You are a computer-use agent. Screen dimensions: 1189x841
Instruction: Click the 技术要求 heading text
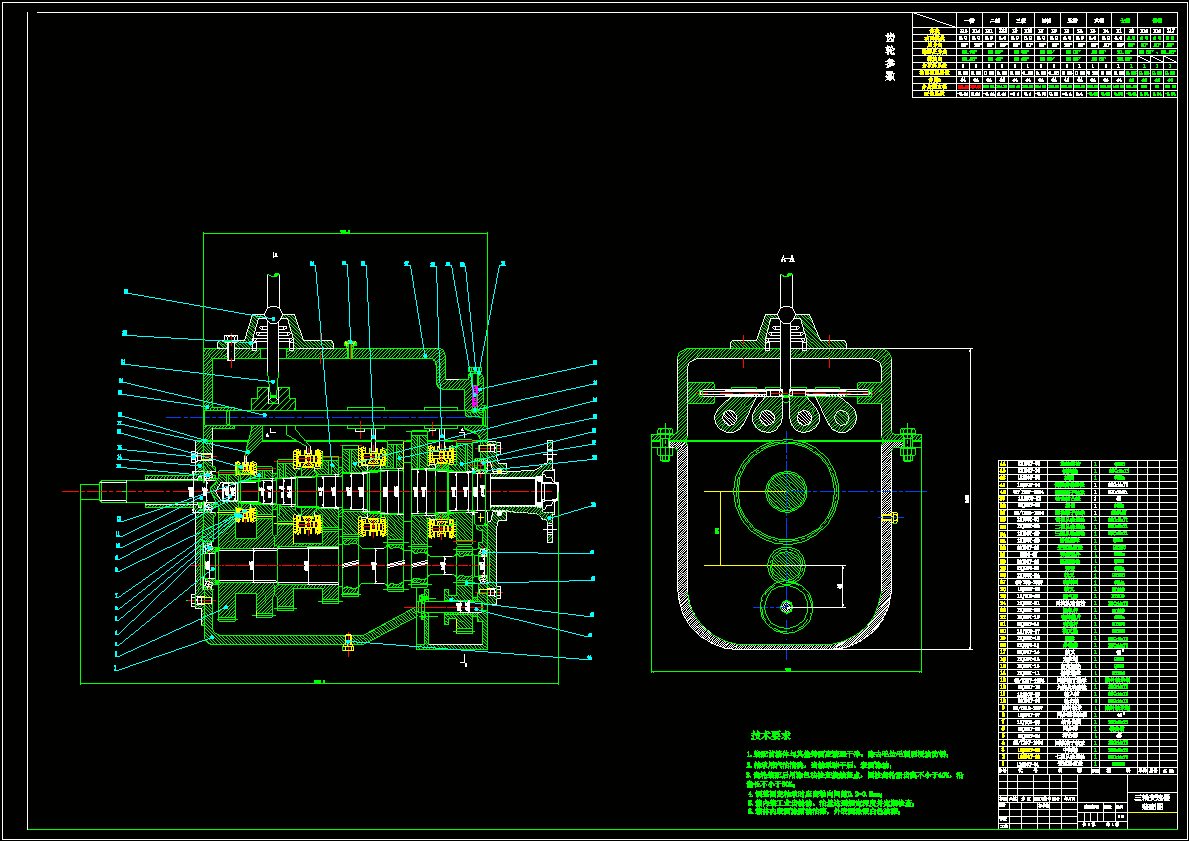[x=771, y=735]
